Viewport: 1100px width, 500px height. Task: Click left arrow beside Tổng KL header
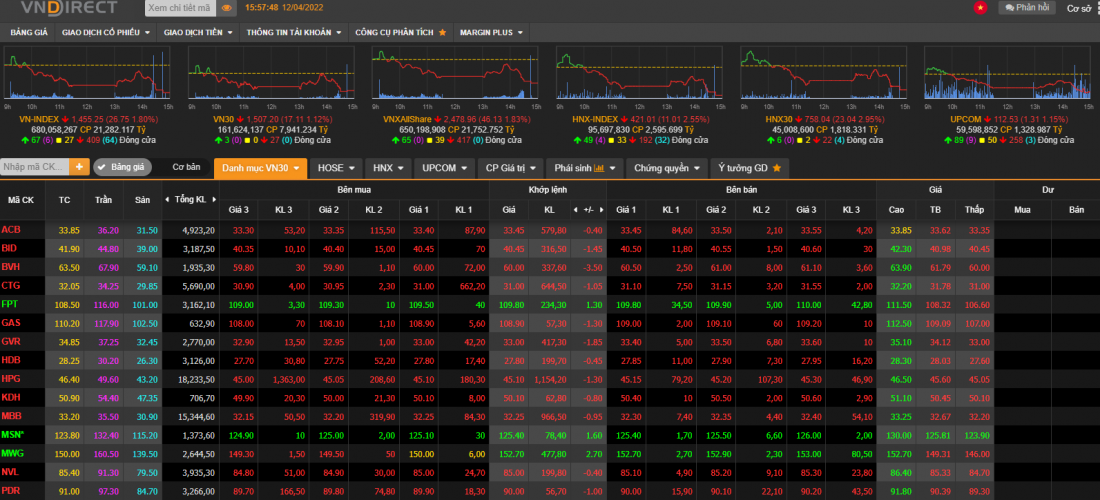tap(167, 200)
